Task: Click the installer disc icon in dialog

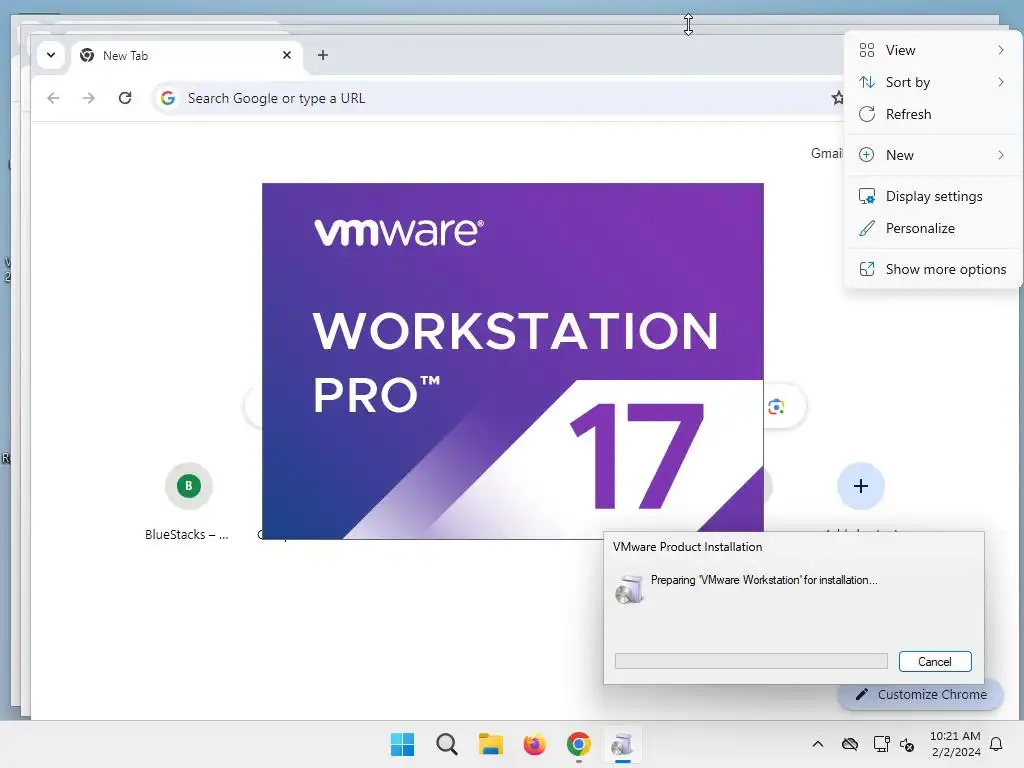Action: click(629, 590)
